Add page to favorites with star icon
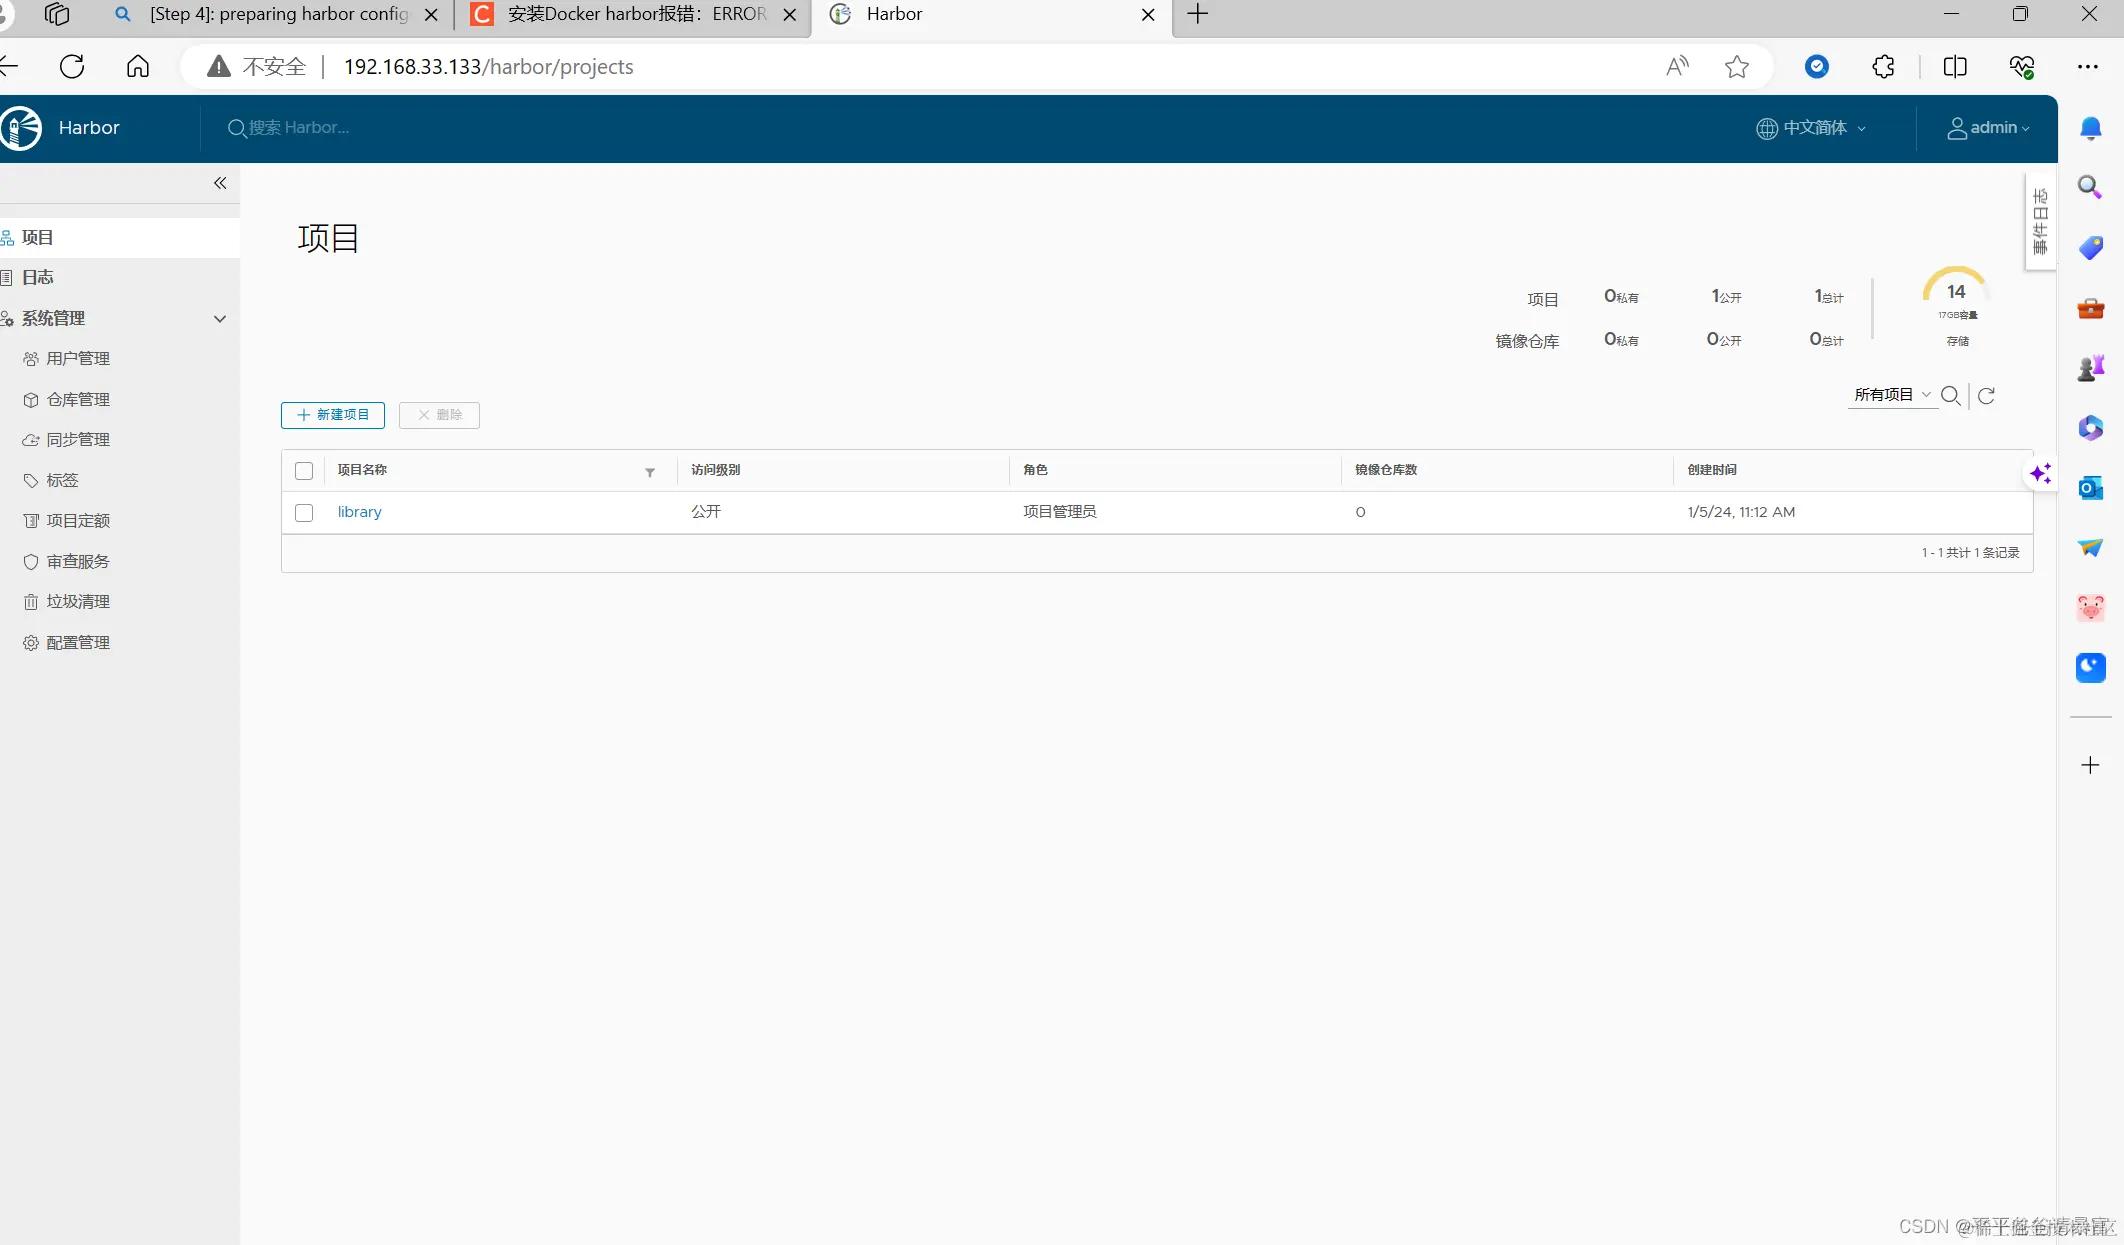 (x=1737, y=67)
